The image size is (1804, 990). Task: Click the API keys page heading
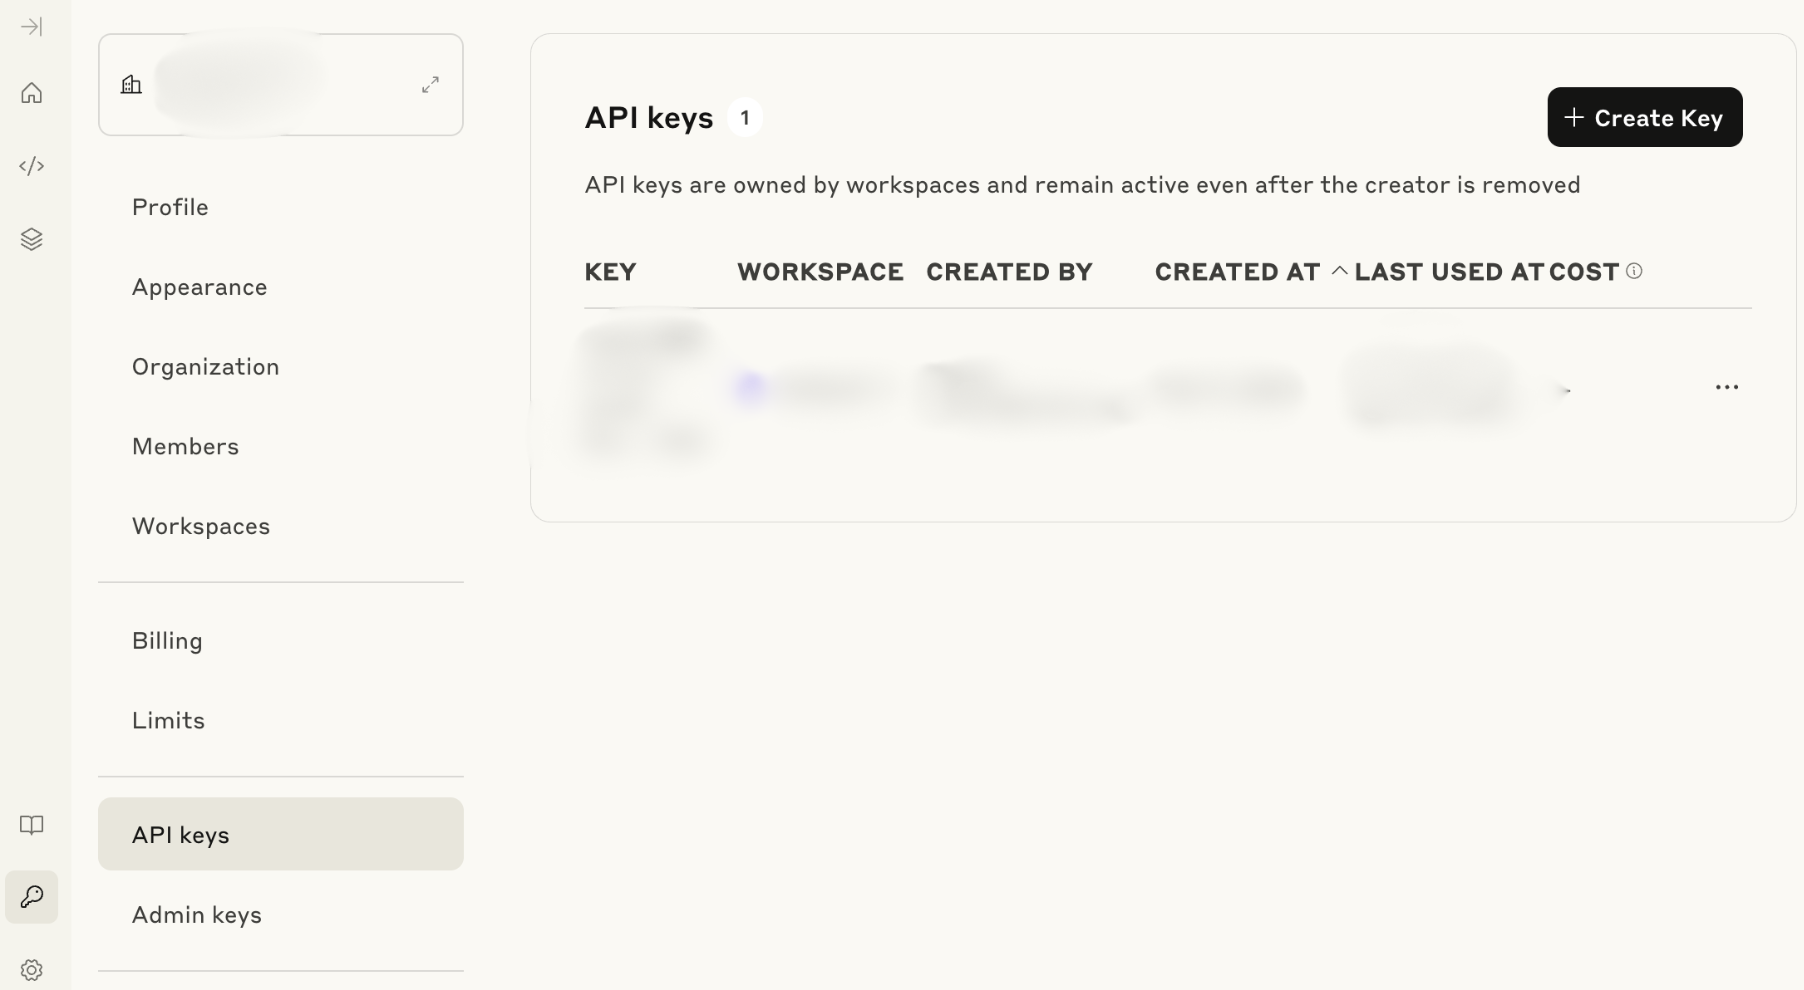pyautogui.click(x=648, y=118)
